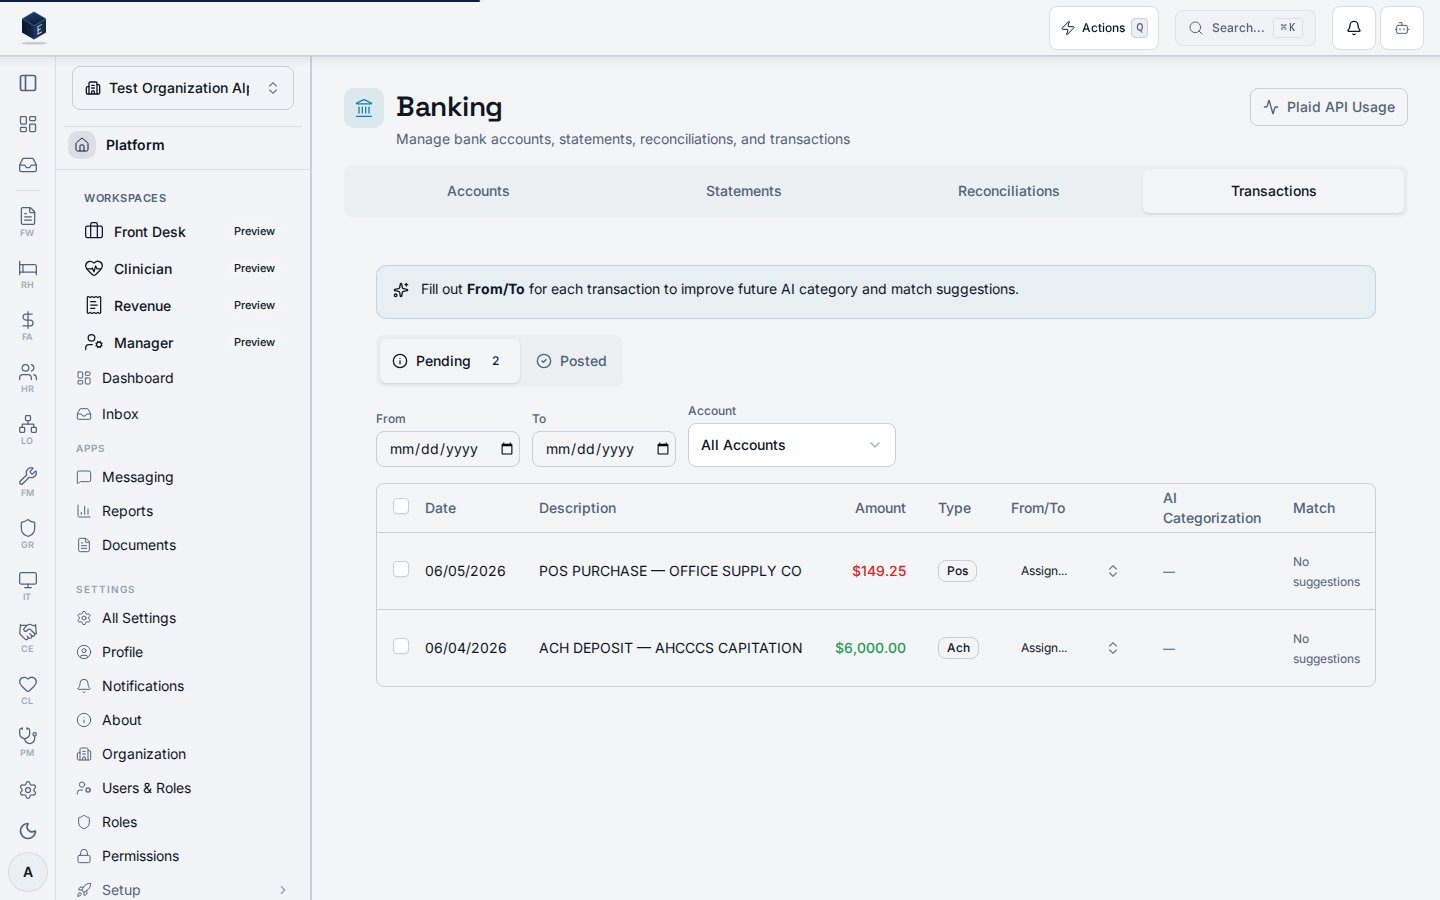Select all transactions header checkbox
1440x900 pixels.
pos(401,506)
